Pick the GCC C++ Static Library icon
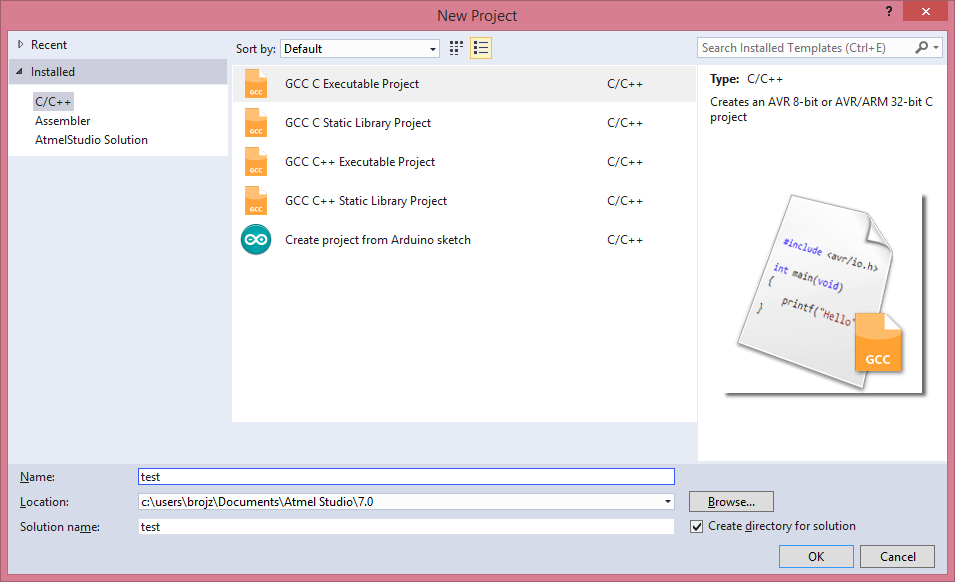The width and height of the screenshot is (955, 582). pyautogui.click(x=256, y=200)
